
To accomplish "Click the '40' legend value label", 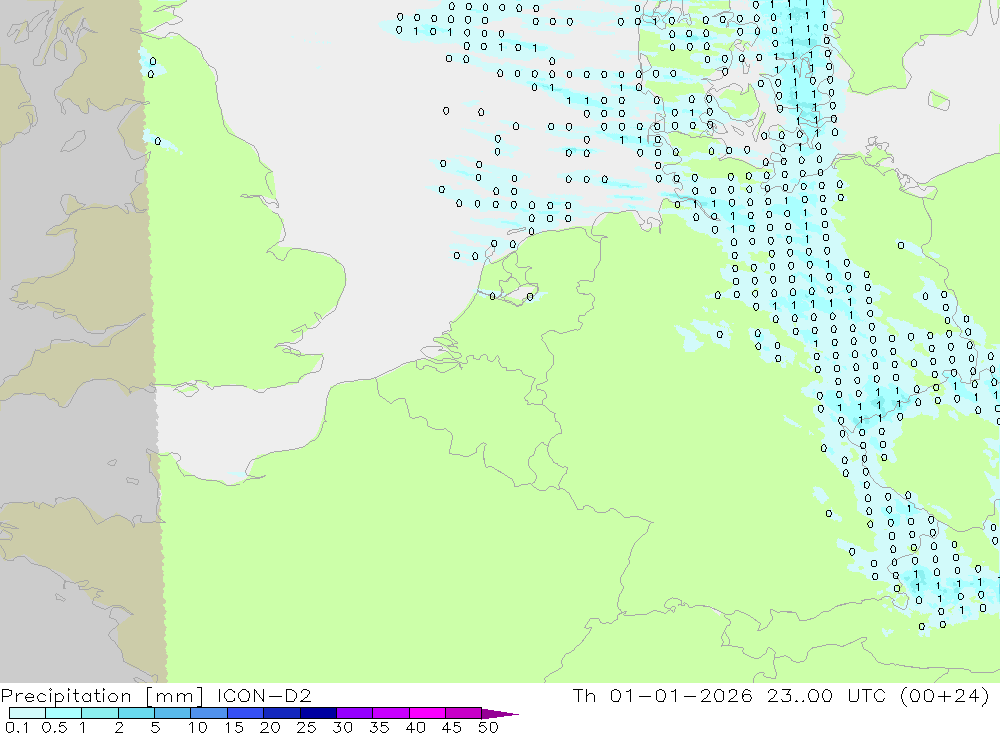I will pos(415,727).
